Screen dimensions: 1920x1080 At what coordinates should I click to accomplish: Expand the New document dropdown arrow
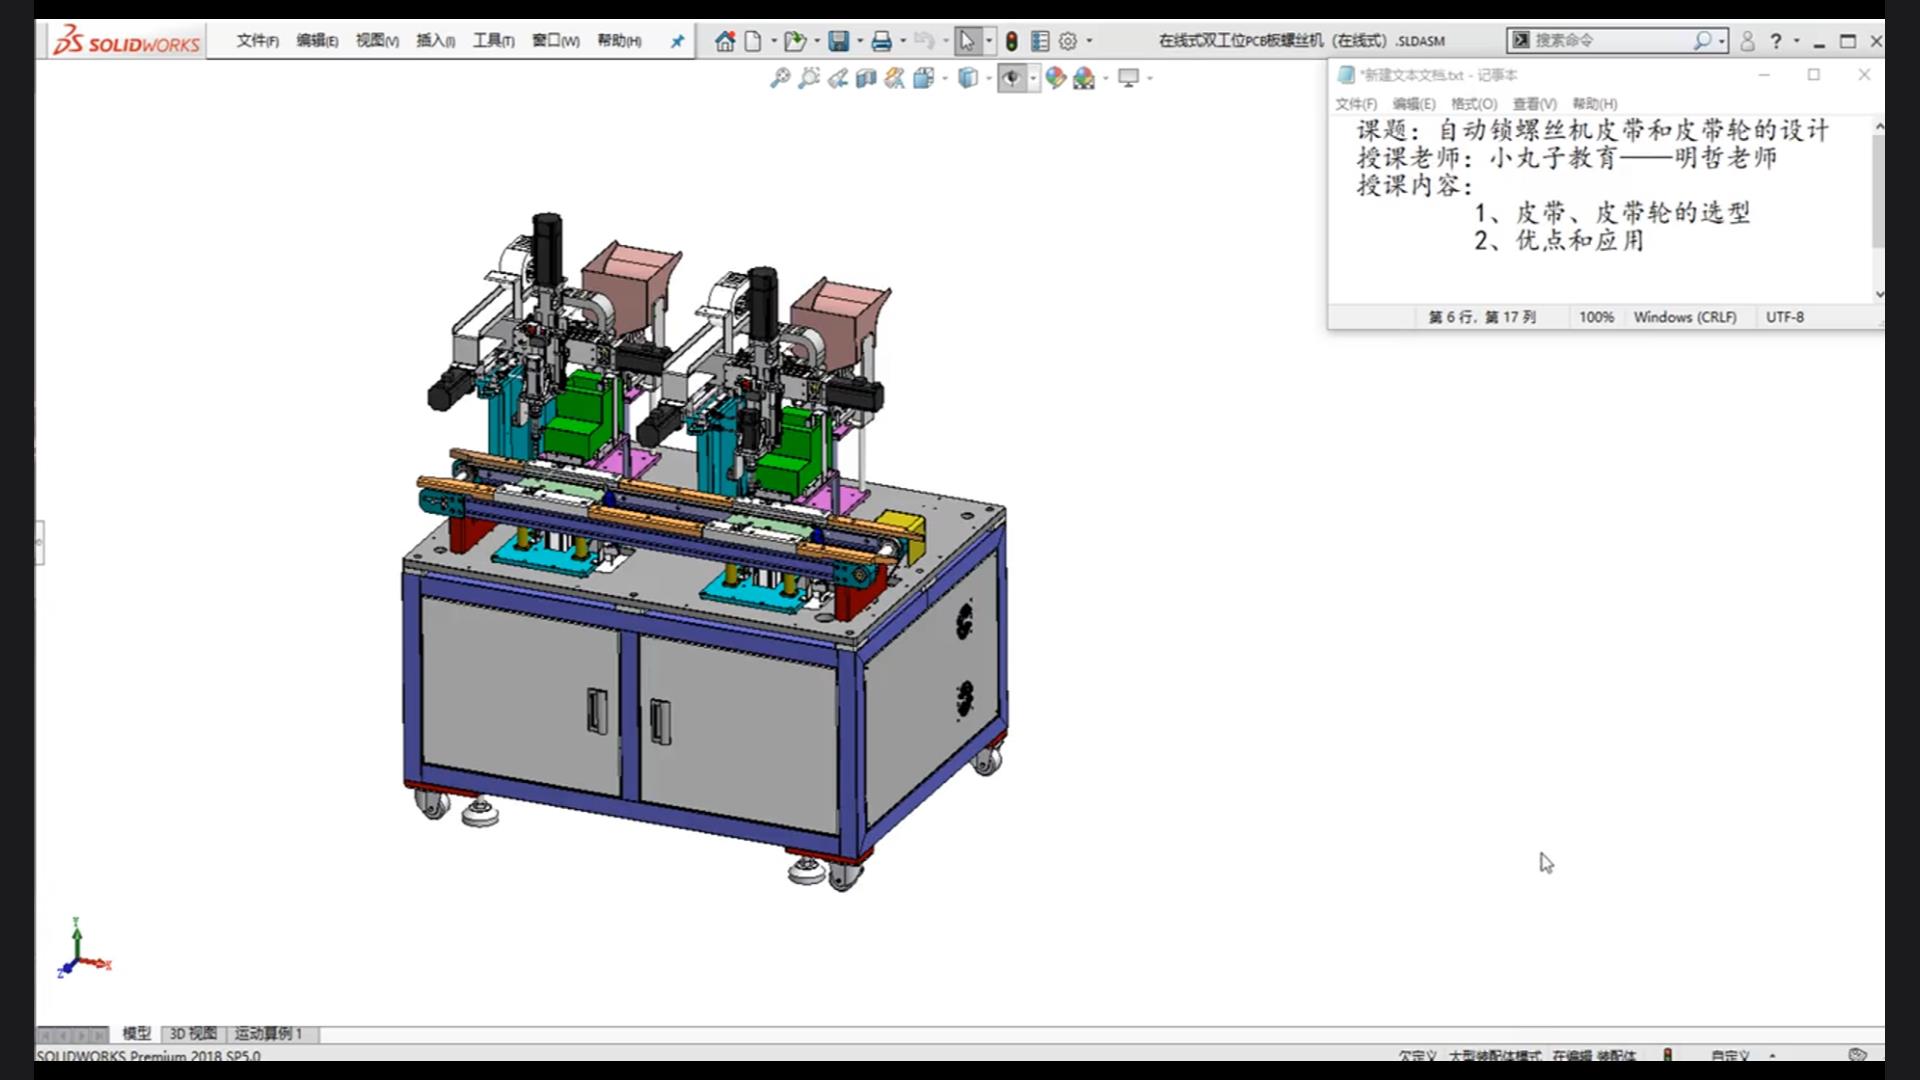773,41
